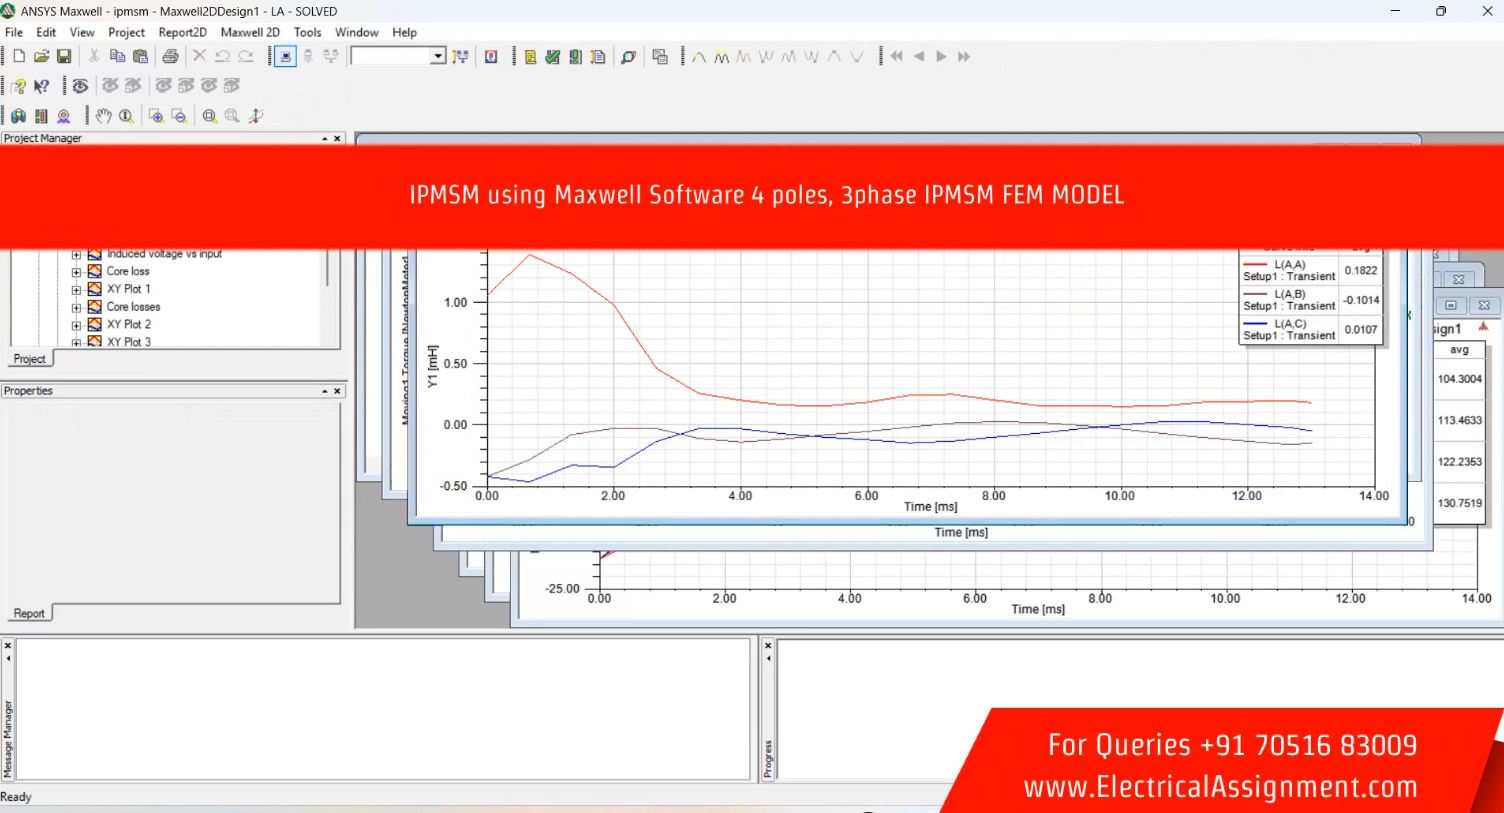Close the Properties panel
This screenshot has width=1504, height=813.
click(337, 391)
